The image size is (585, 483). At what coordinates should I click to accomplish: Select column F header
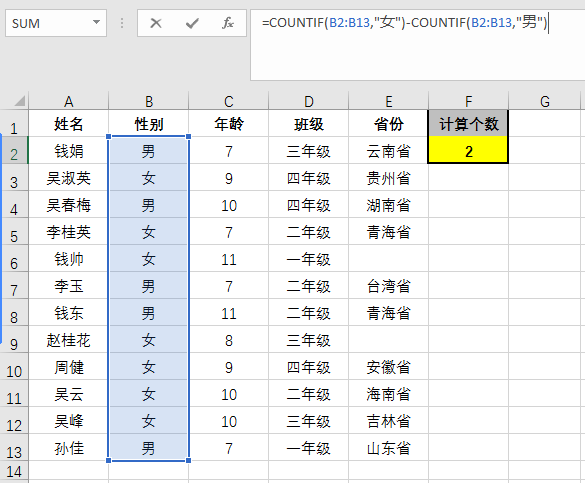pos(468,101)
